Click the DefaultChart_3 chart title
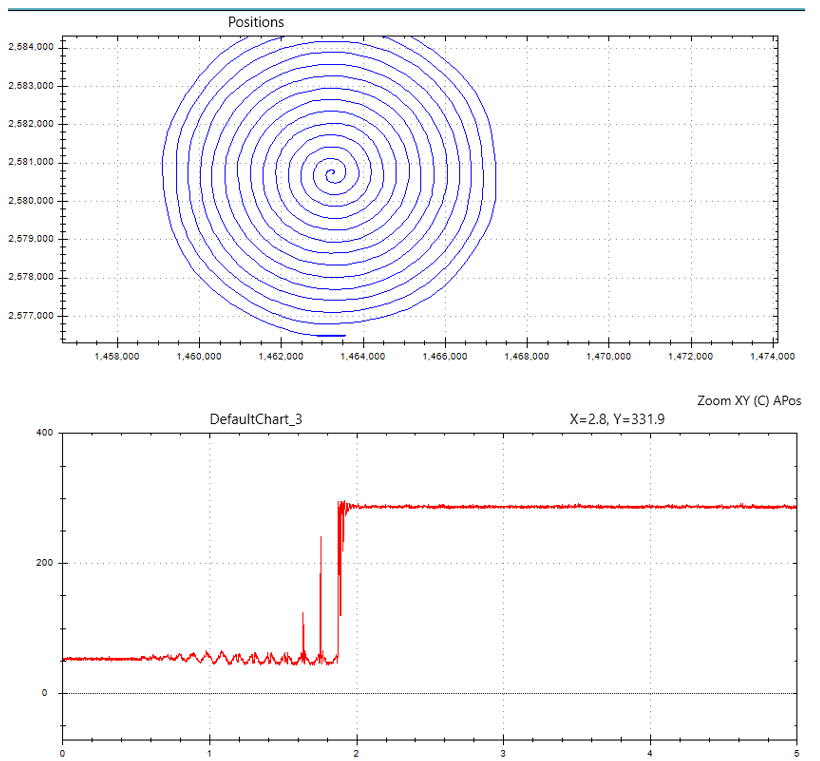 coord(255,420)
